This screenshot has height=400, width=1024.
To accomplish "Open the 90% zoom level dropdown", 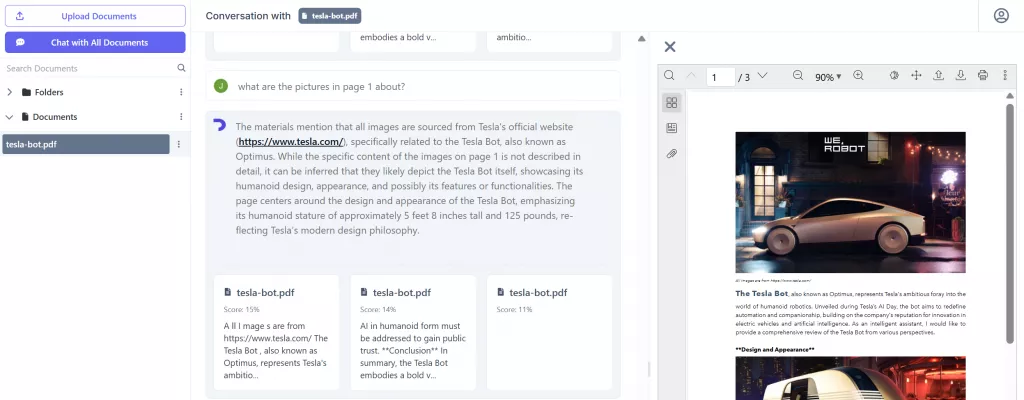I will coord(827,77).
